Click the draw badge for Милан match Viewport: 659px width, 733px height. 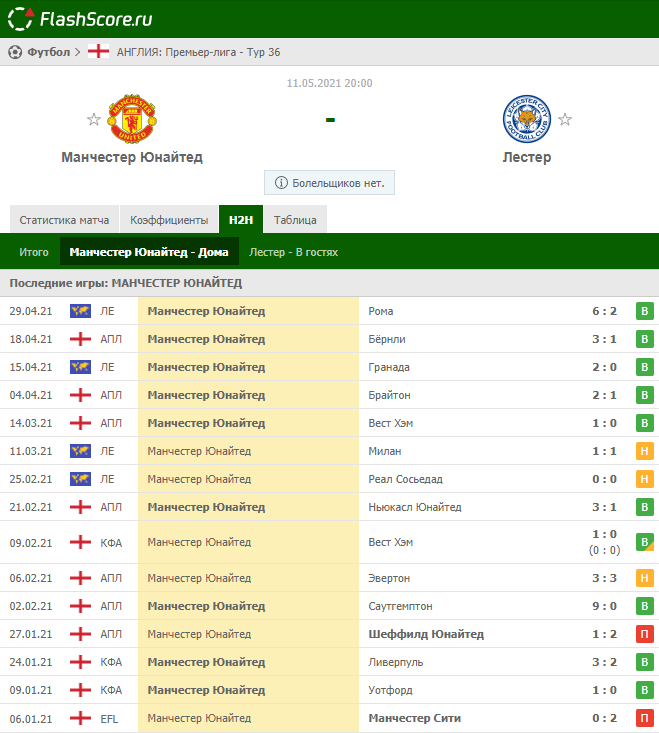[x=645, y=451]
